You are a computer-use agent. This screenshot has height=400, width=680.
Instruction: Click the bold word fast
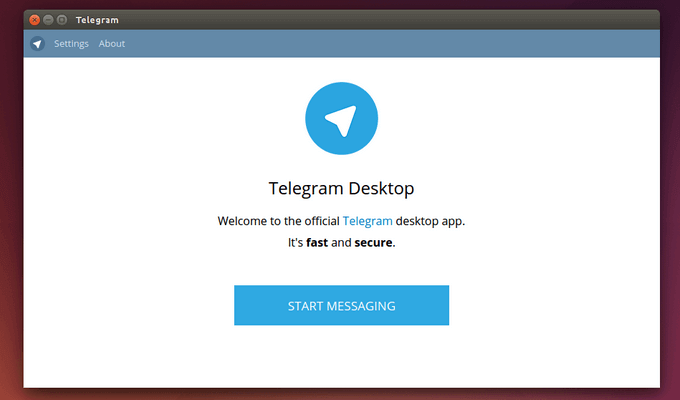(x=317, y=242)
